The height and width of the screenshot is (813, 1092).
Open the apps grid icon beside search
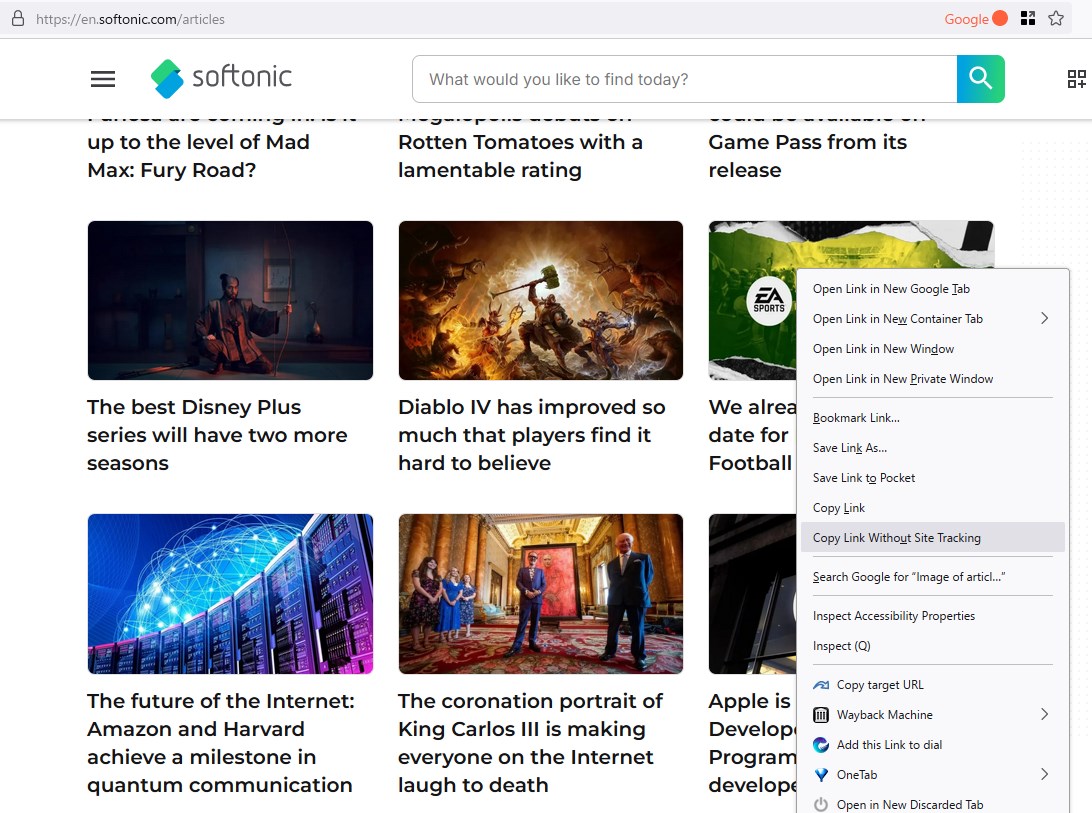pos(1076,79)
